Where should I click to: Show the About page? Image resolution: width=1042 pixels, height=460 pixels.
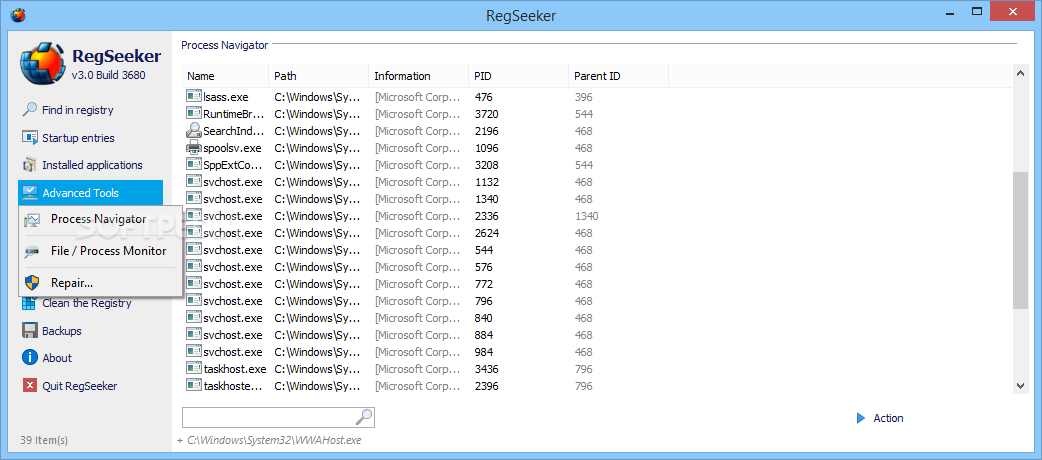pyautogui.click(x=57, y=358)
